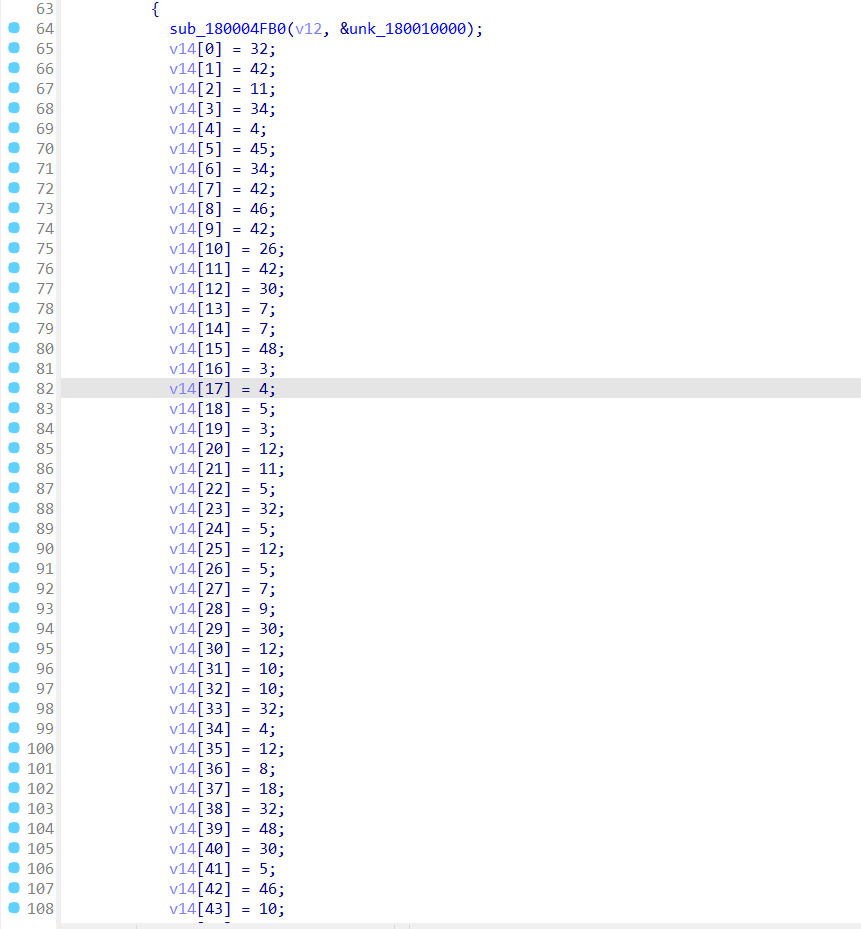
Task: Select statement v14[11] = 42
Action: (227, 269)
